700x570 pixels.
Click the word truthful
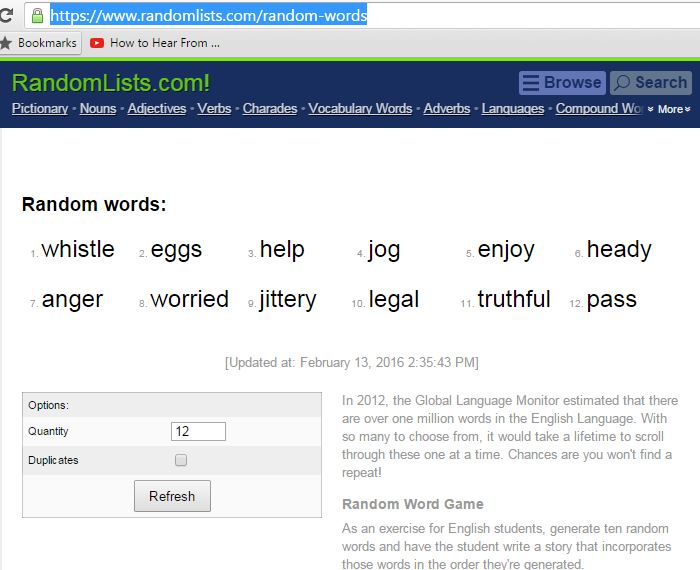[x=513, y=299]
